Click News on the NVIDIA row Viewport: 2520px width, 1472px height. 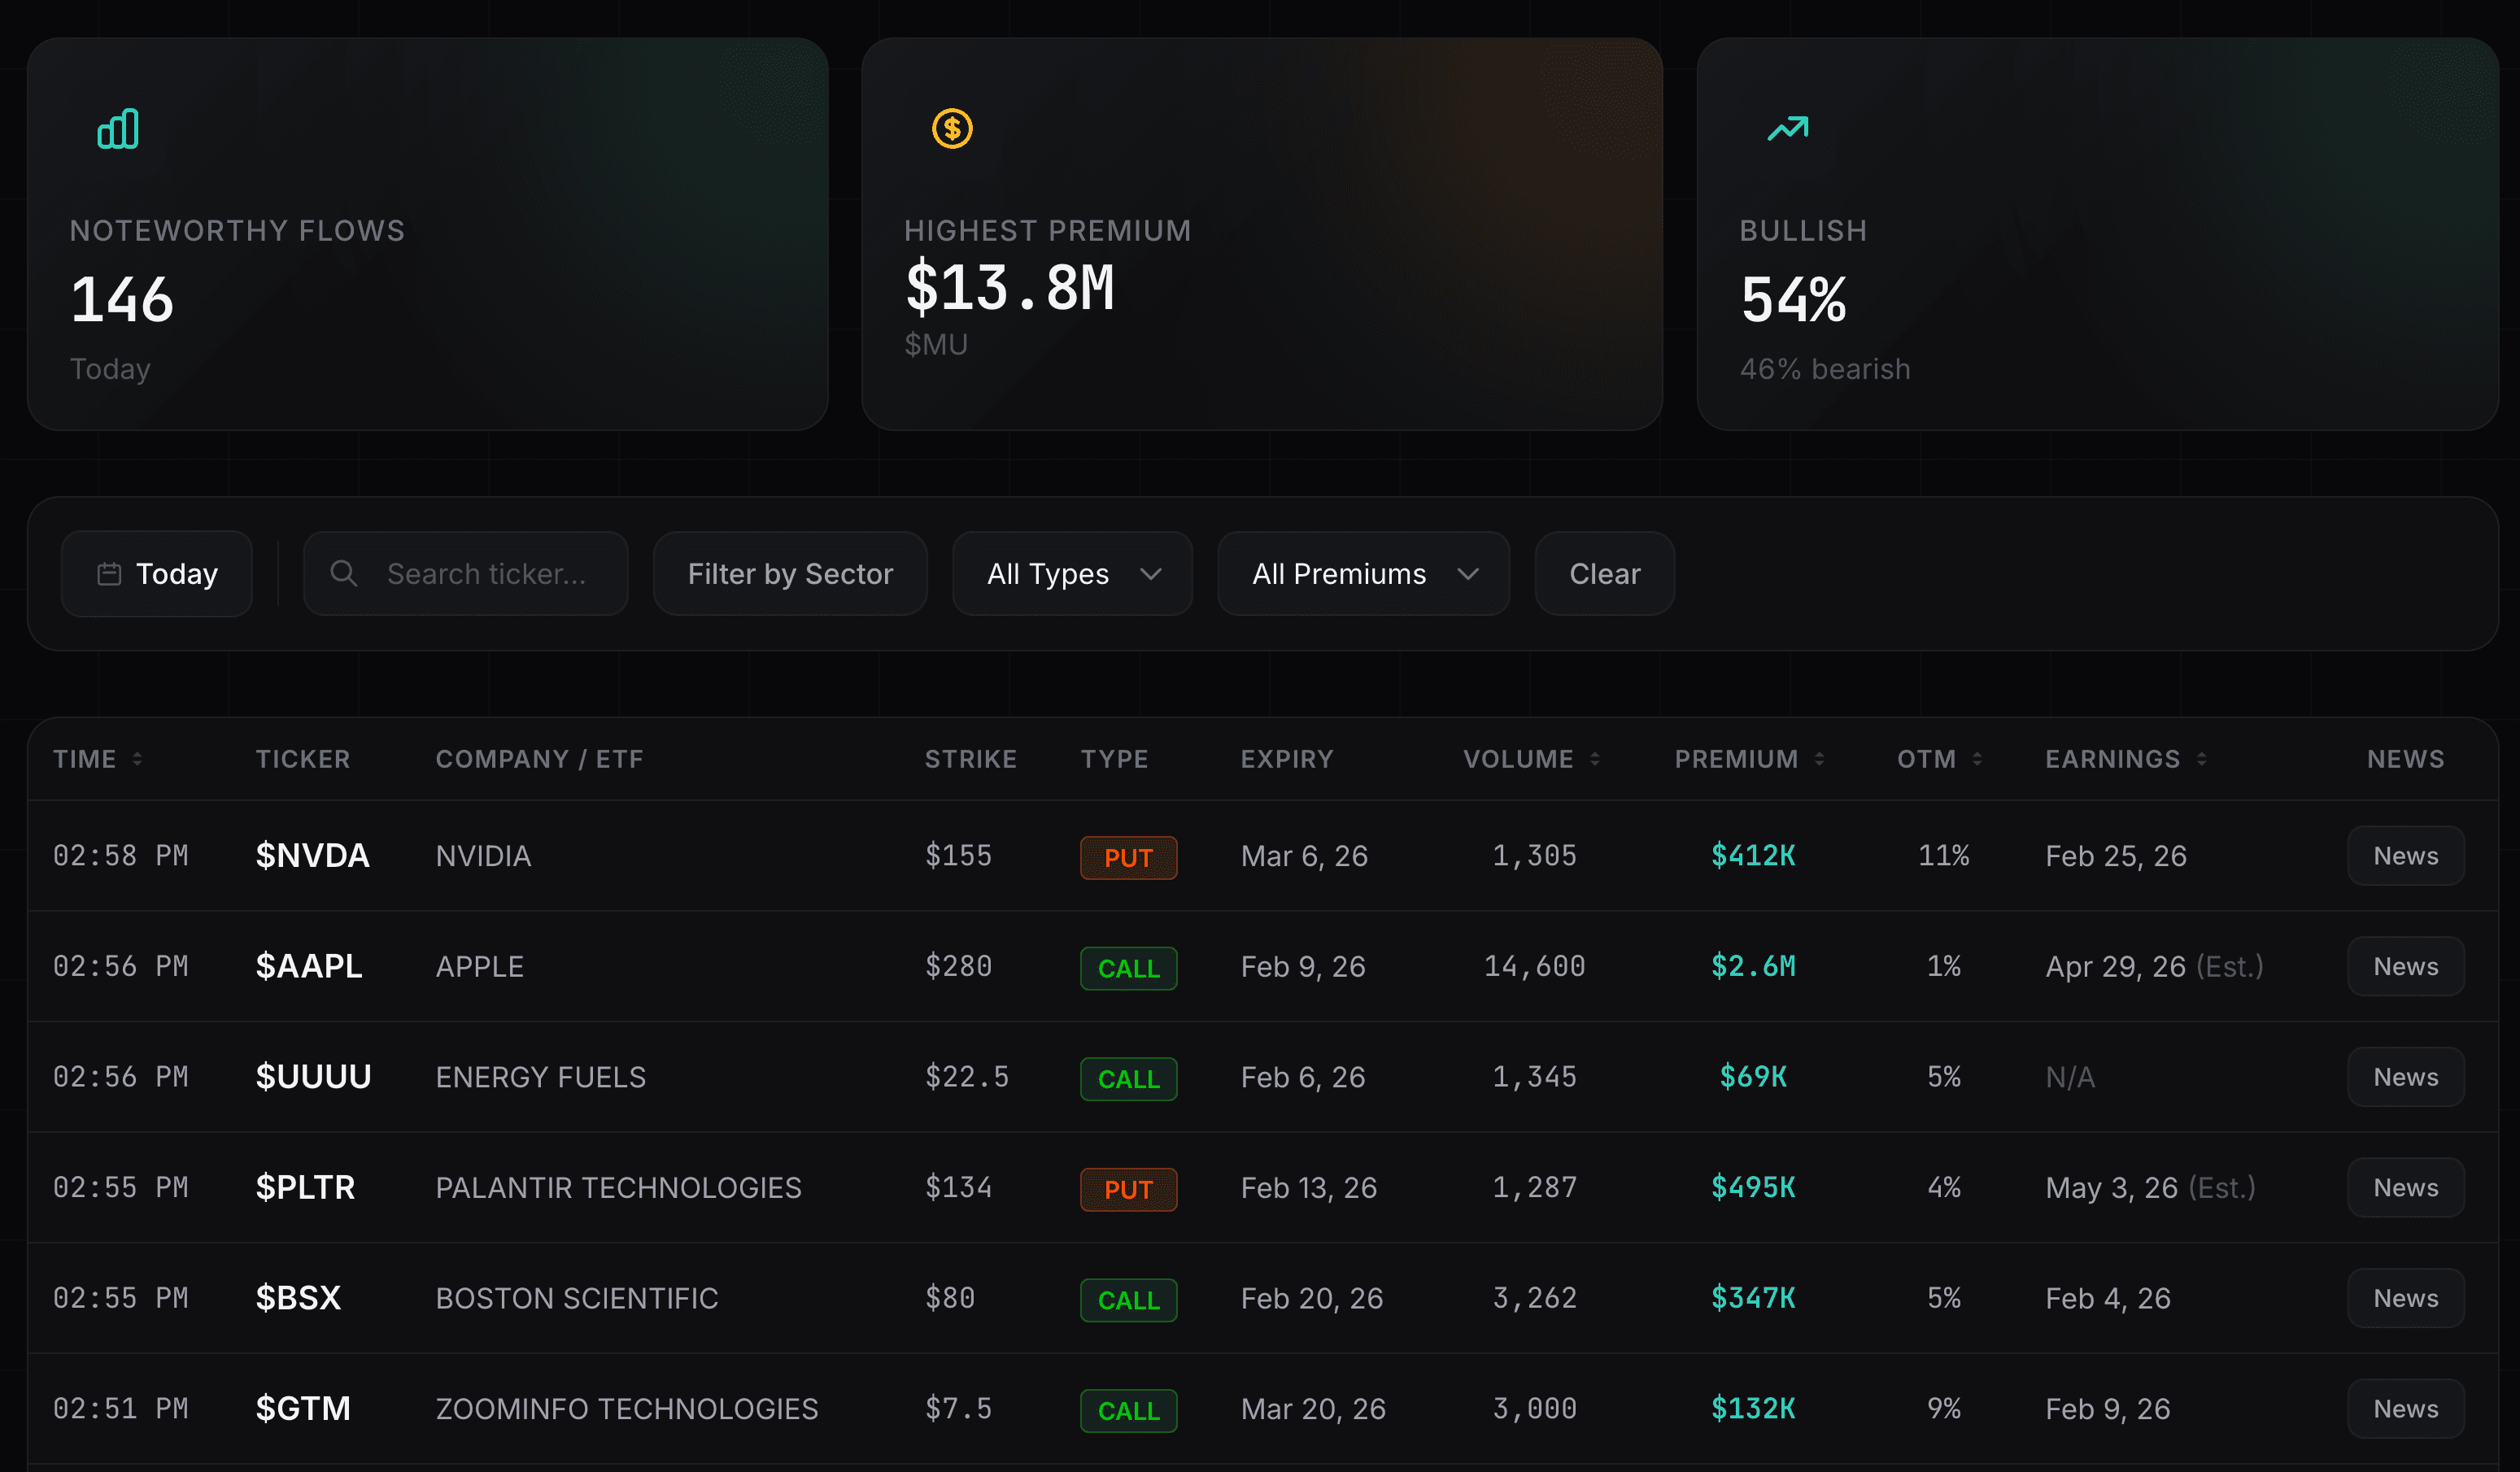(x=2405, y=856)
